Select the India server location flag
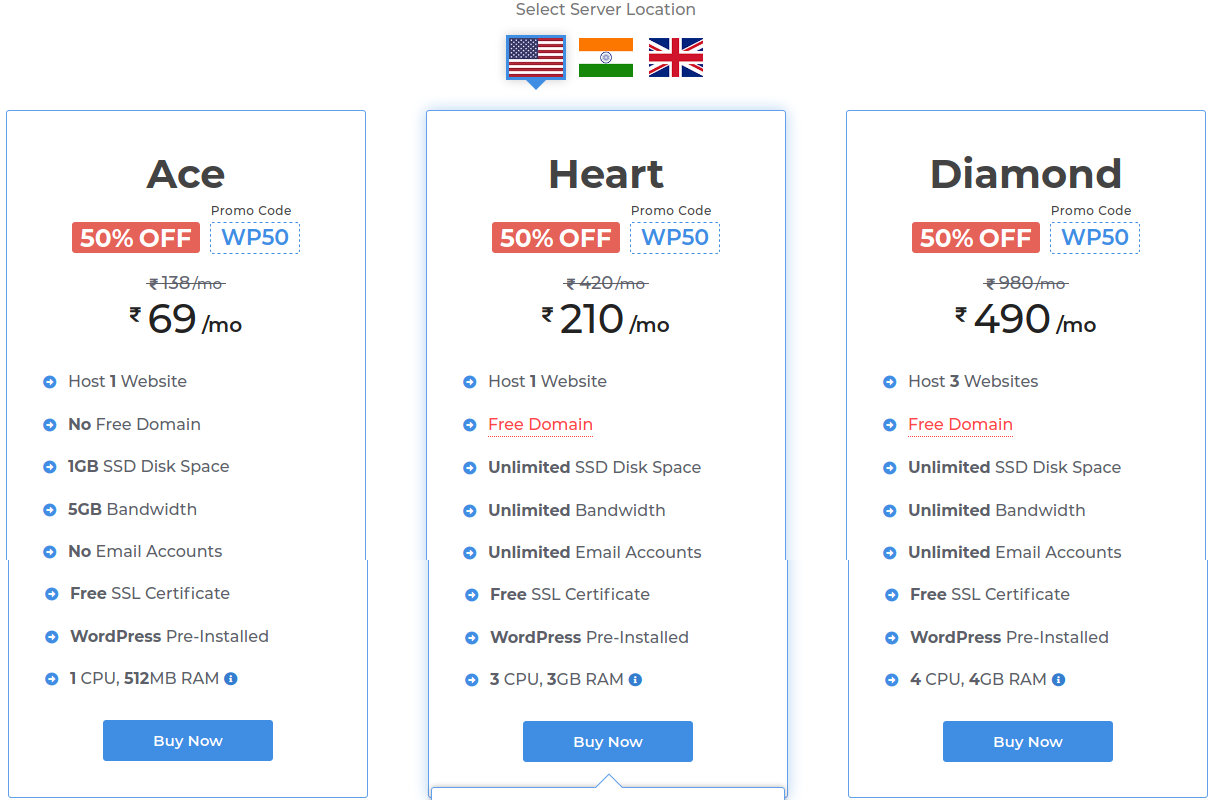This screenshot has height=800, width=1212. coord(606,57)
